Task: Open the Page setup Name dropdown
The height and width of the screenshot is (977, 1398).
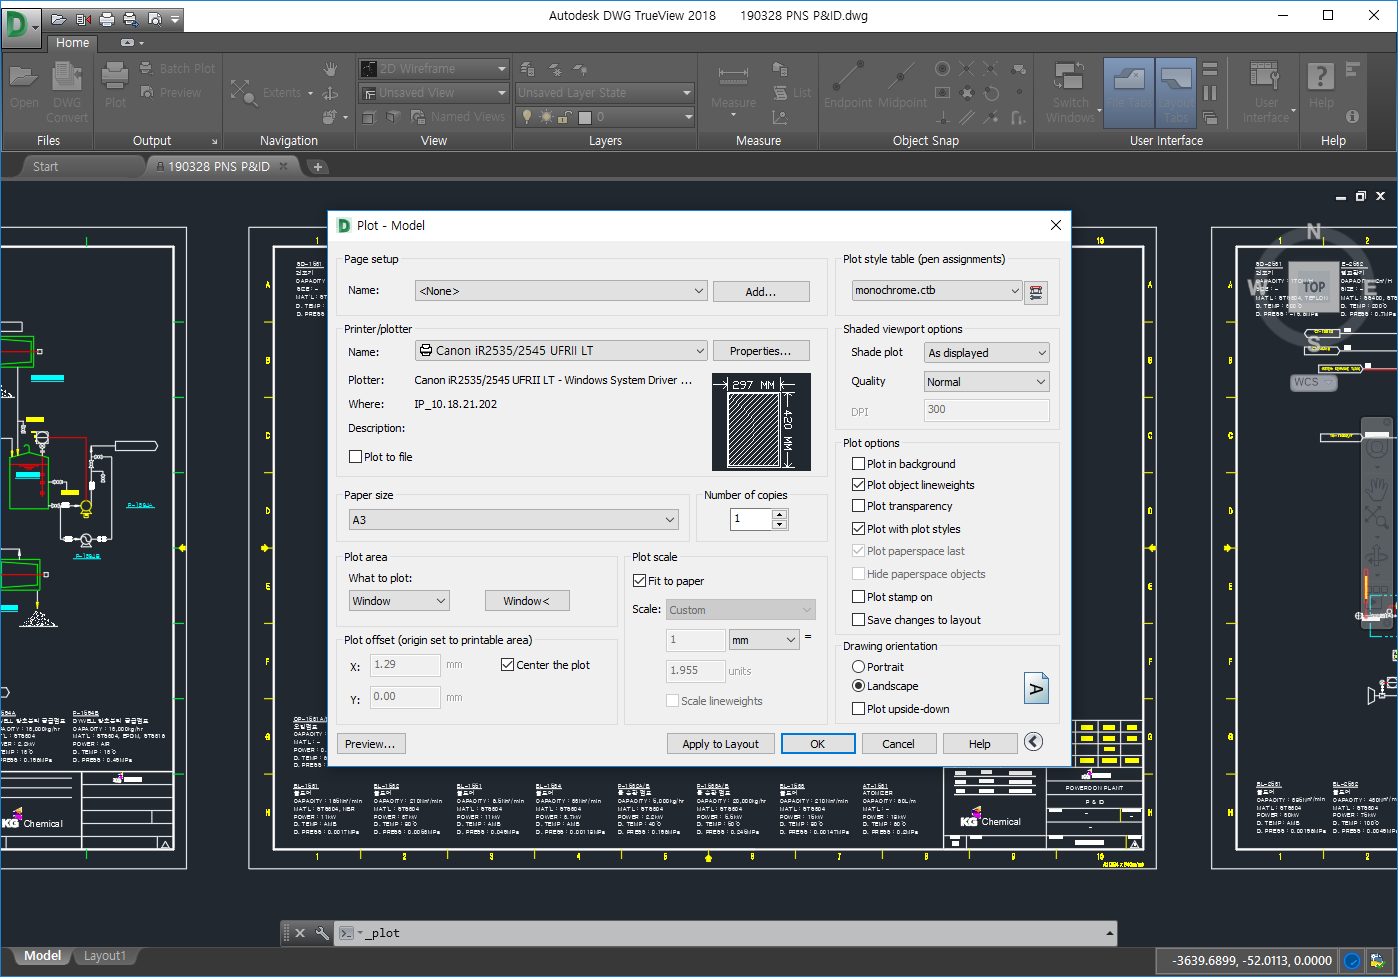Action: 561,291
